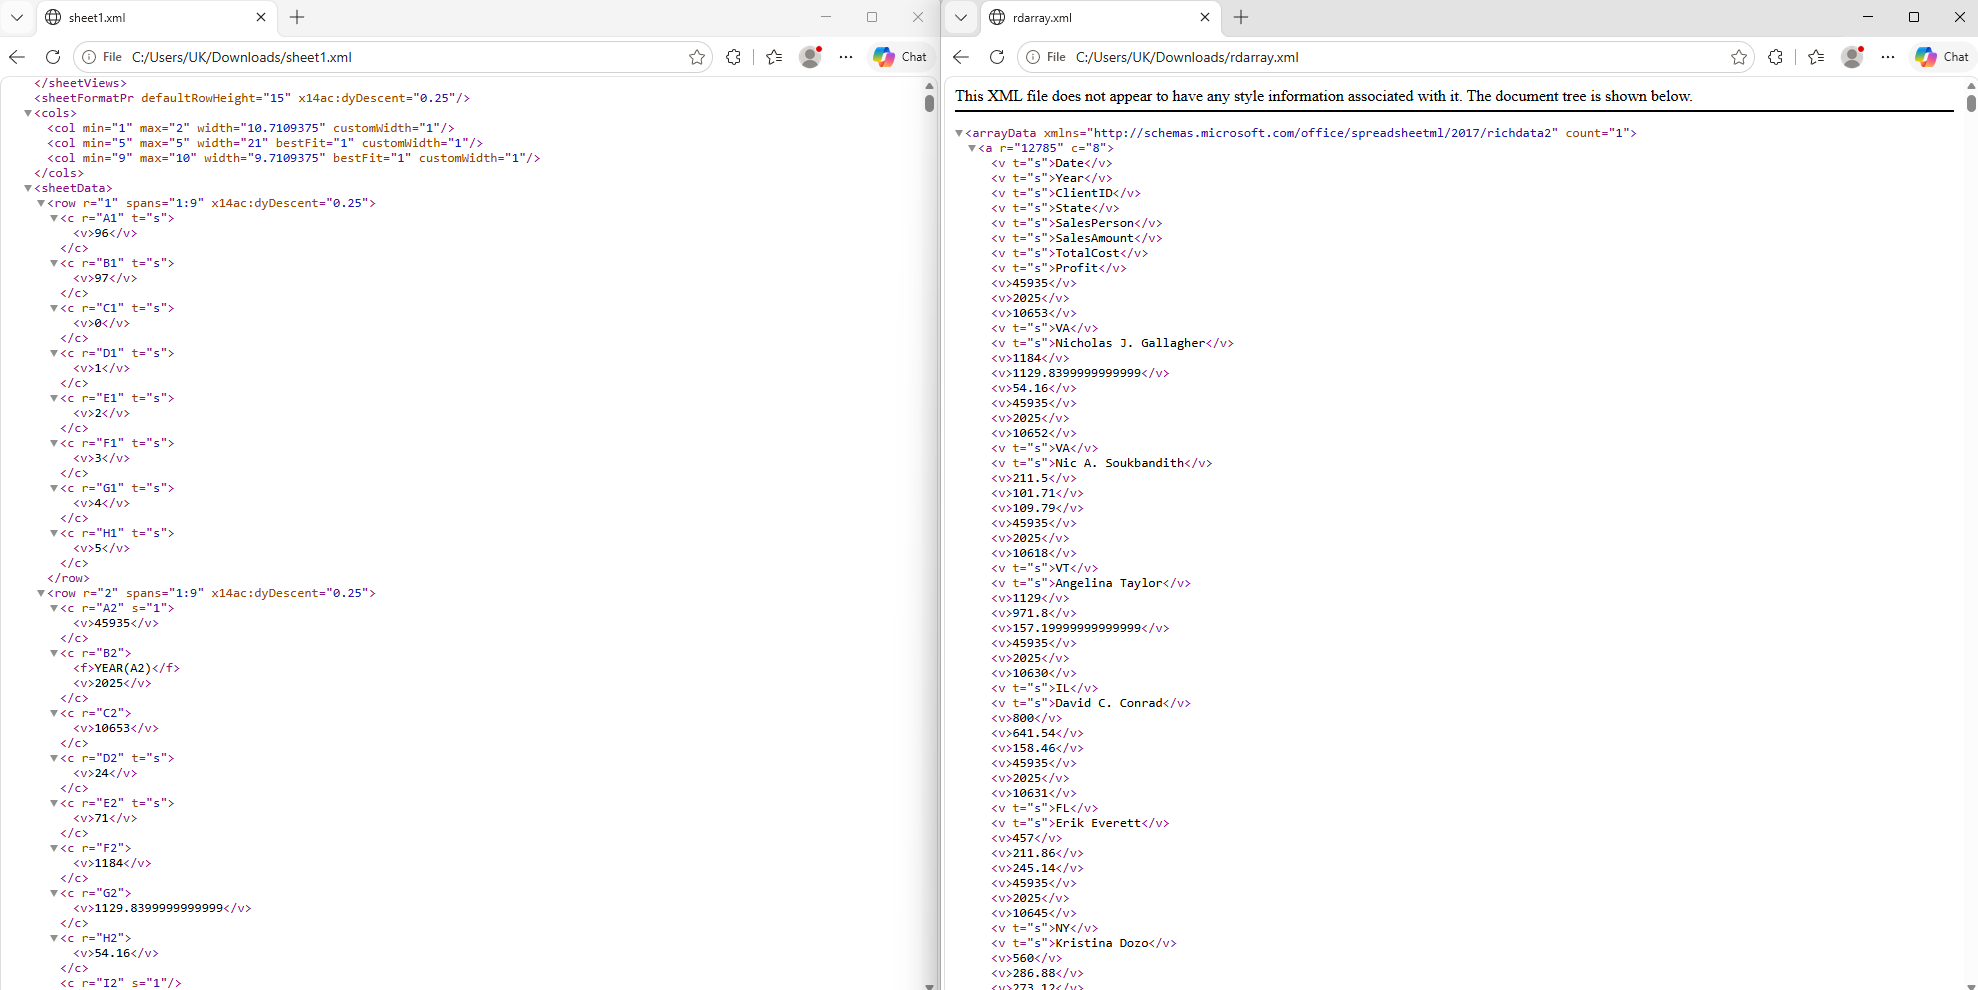Open Favorites list in sheet1.xml window
1978x990 pixels.
pyautogui.click(x=774, y=57)
